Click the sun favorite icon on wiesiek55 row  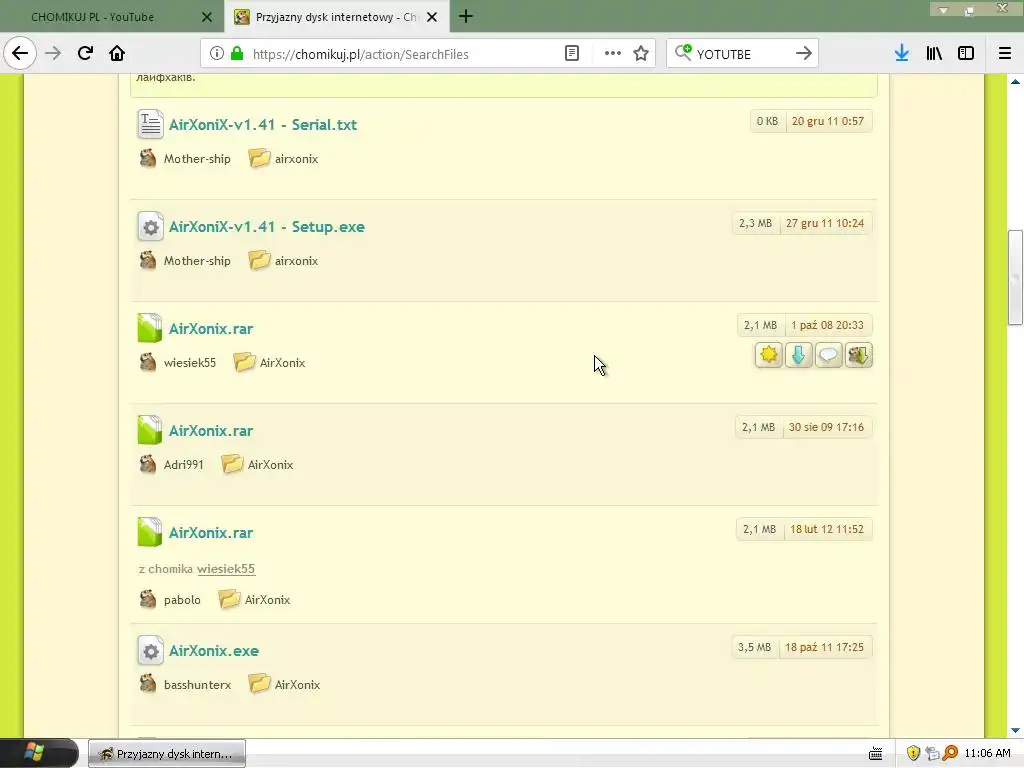click(x=769, y=355)
